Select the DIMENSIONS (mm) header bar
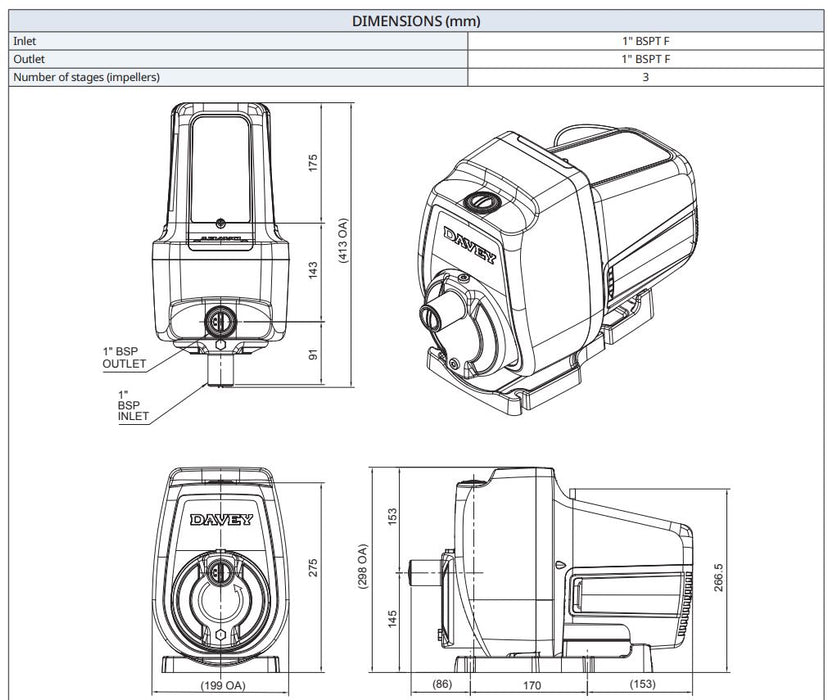This screenshot has height=700, width=833. click(416, 18)
